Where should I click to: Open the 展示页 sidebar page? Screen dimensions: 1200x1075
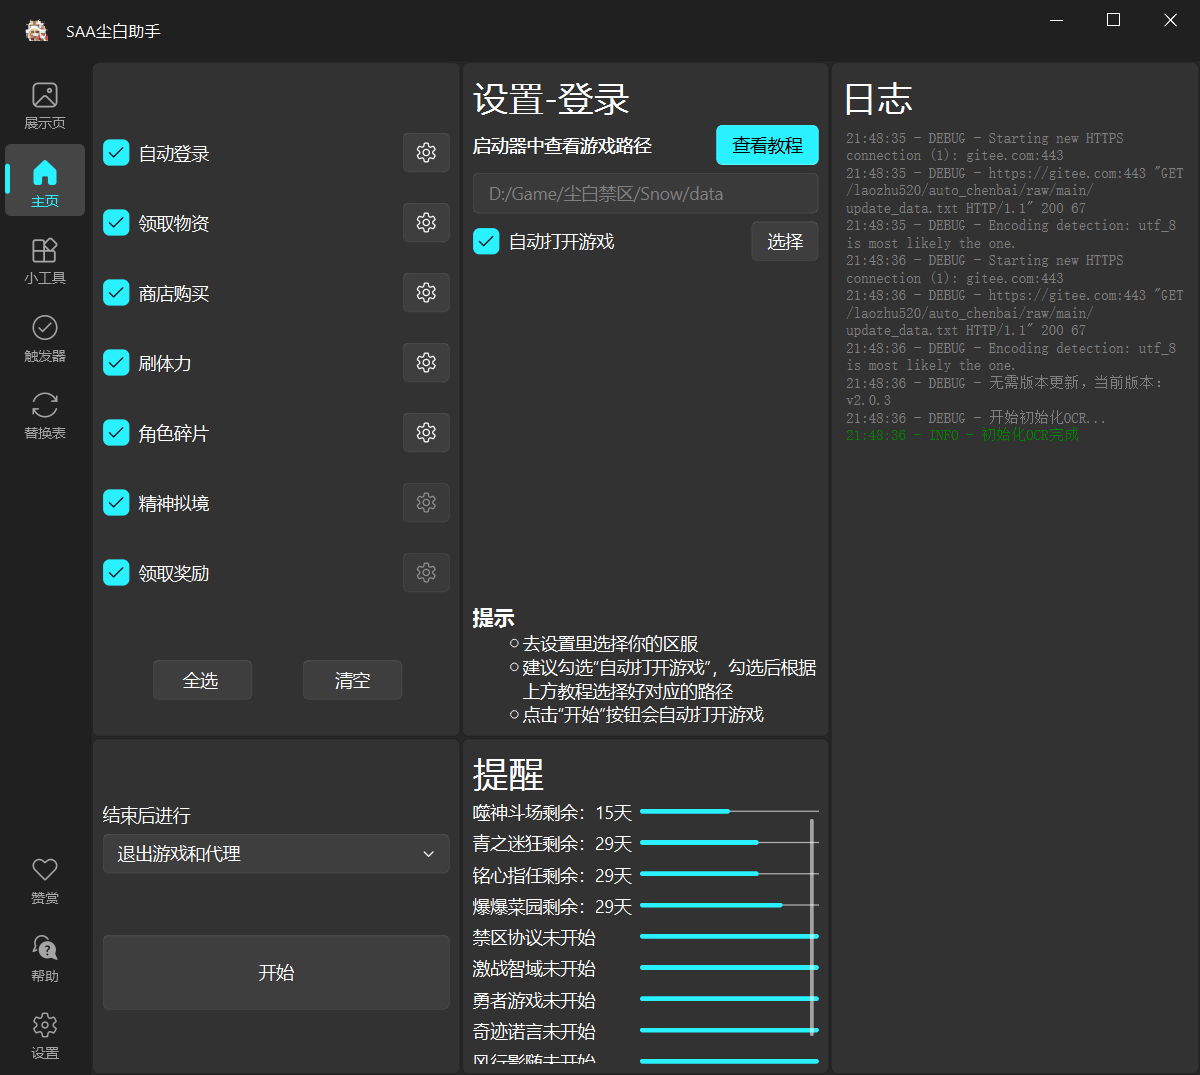click(x=45, y=106)
